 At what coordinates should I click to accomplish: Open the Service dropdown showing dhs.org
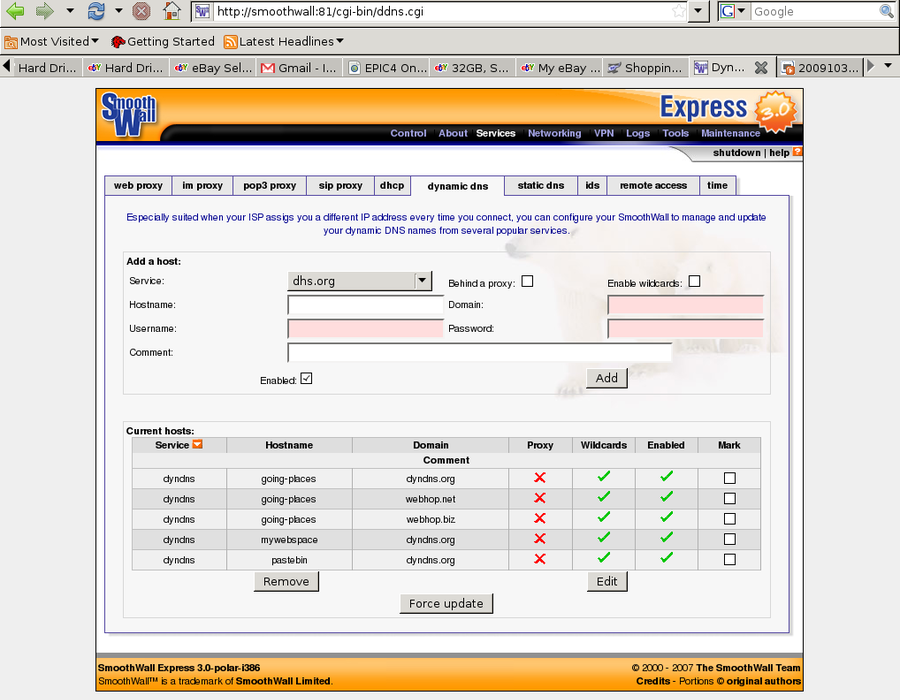tap(359, 281)
